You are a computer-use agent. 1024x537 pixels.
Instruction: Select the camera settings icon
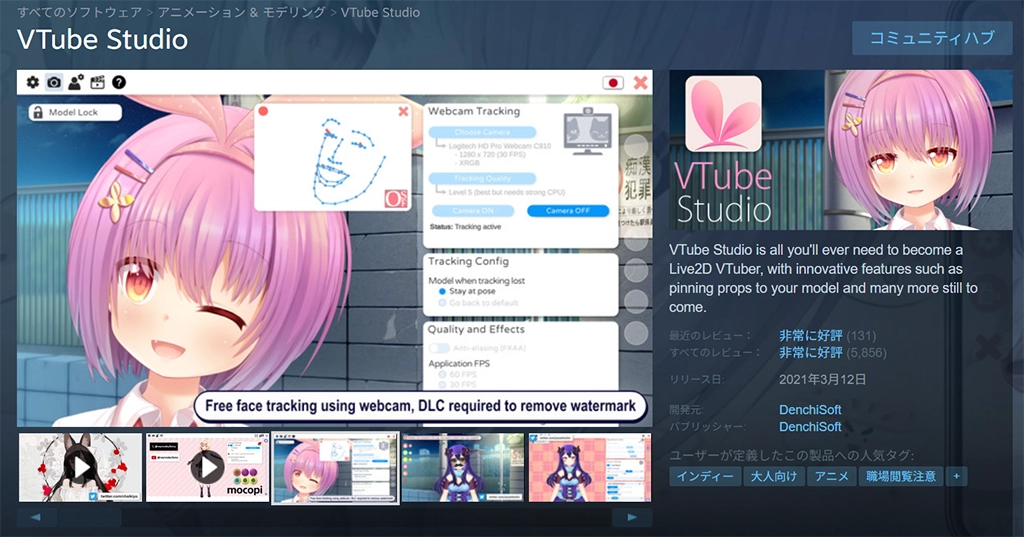pos(54,82)
